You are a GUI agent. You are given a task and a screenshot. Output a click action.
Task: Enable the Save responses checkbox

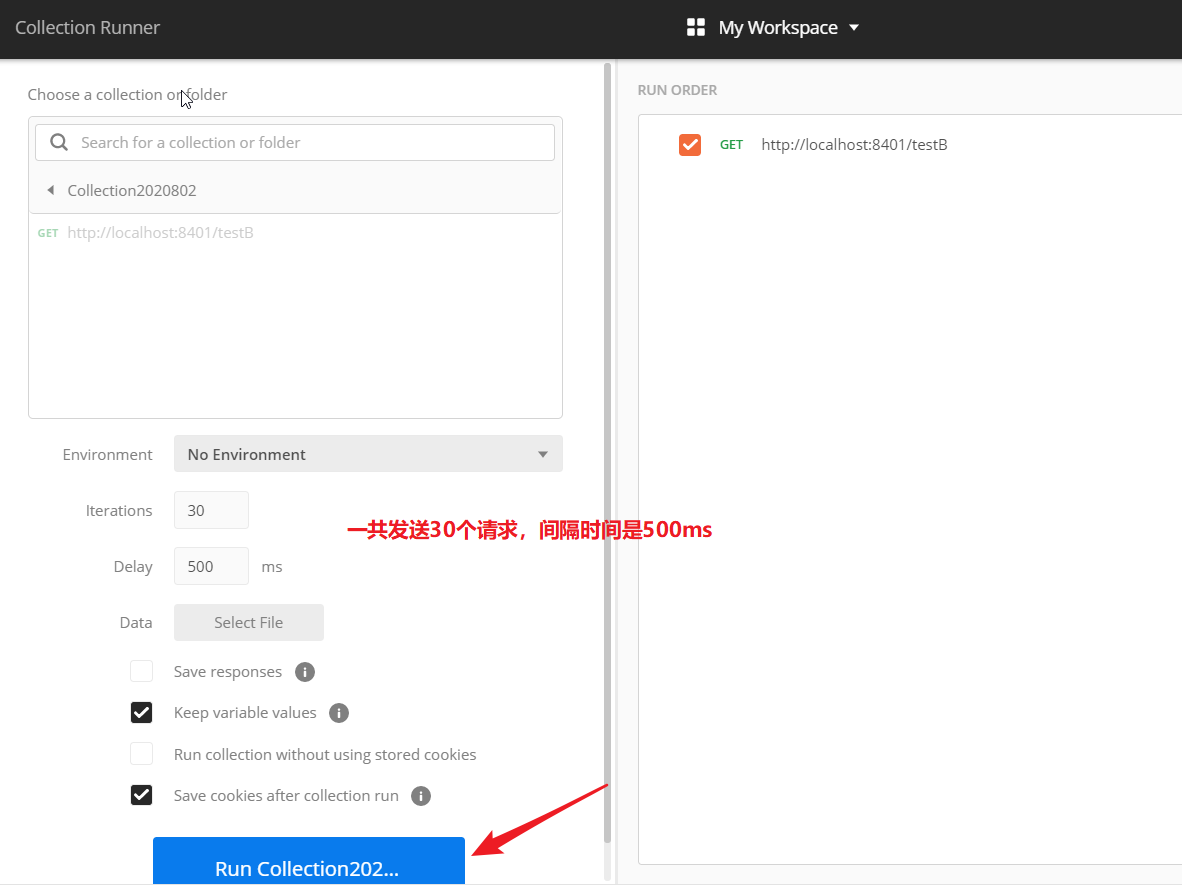coord(142,671)
